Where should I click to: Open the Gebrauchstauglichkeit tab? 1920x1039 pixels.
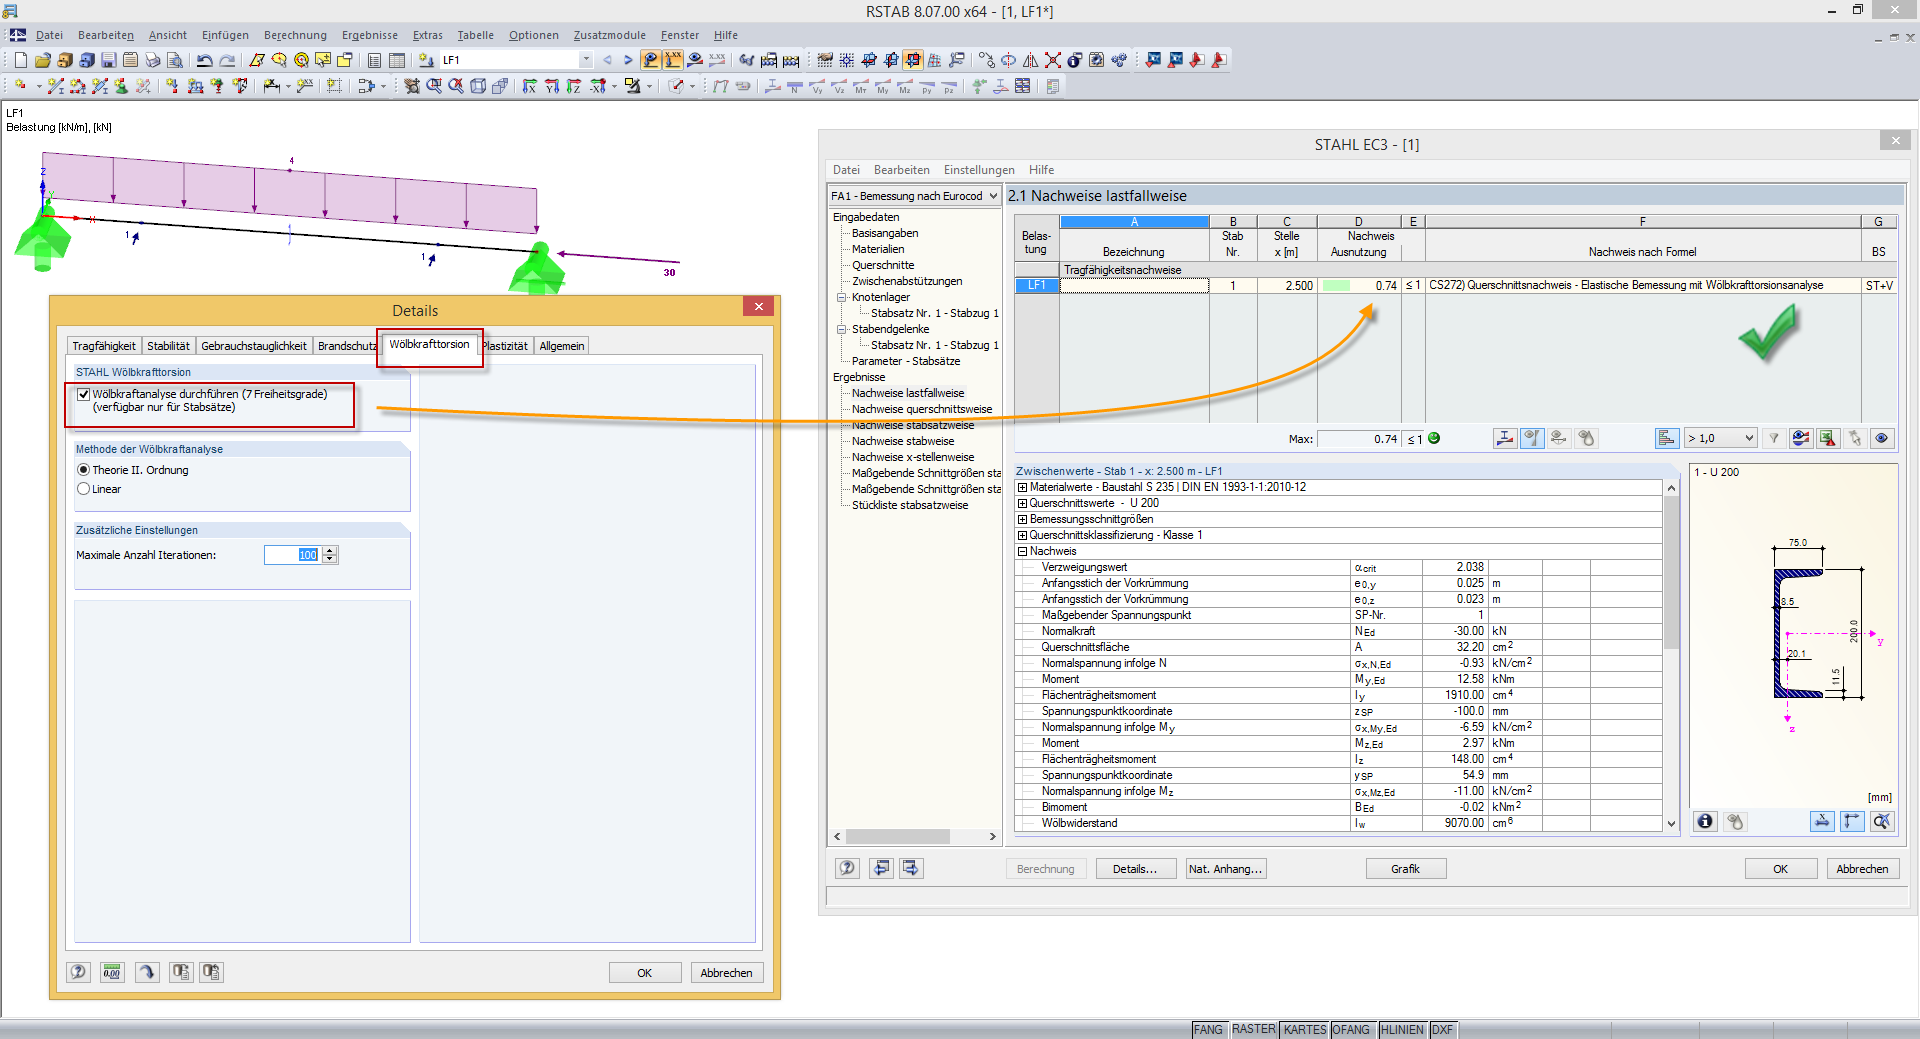click(254, 346)
